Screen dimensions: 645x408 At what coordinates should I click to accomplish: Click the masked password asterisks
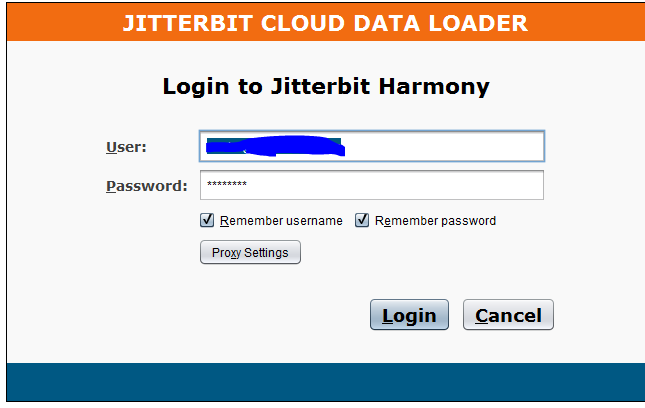tap(227, 186)
